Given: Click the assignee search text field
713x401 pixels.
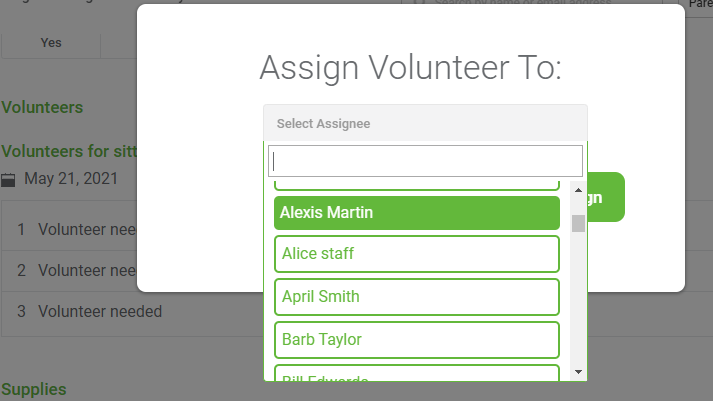Looking at the screenshot, I should pyautogui.click(x=425, y=161).
